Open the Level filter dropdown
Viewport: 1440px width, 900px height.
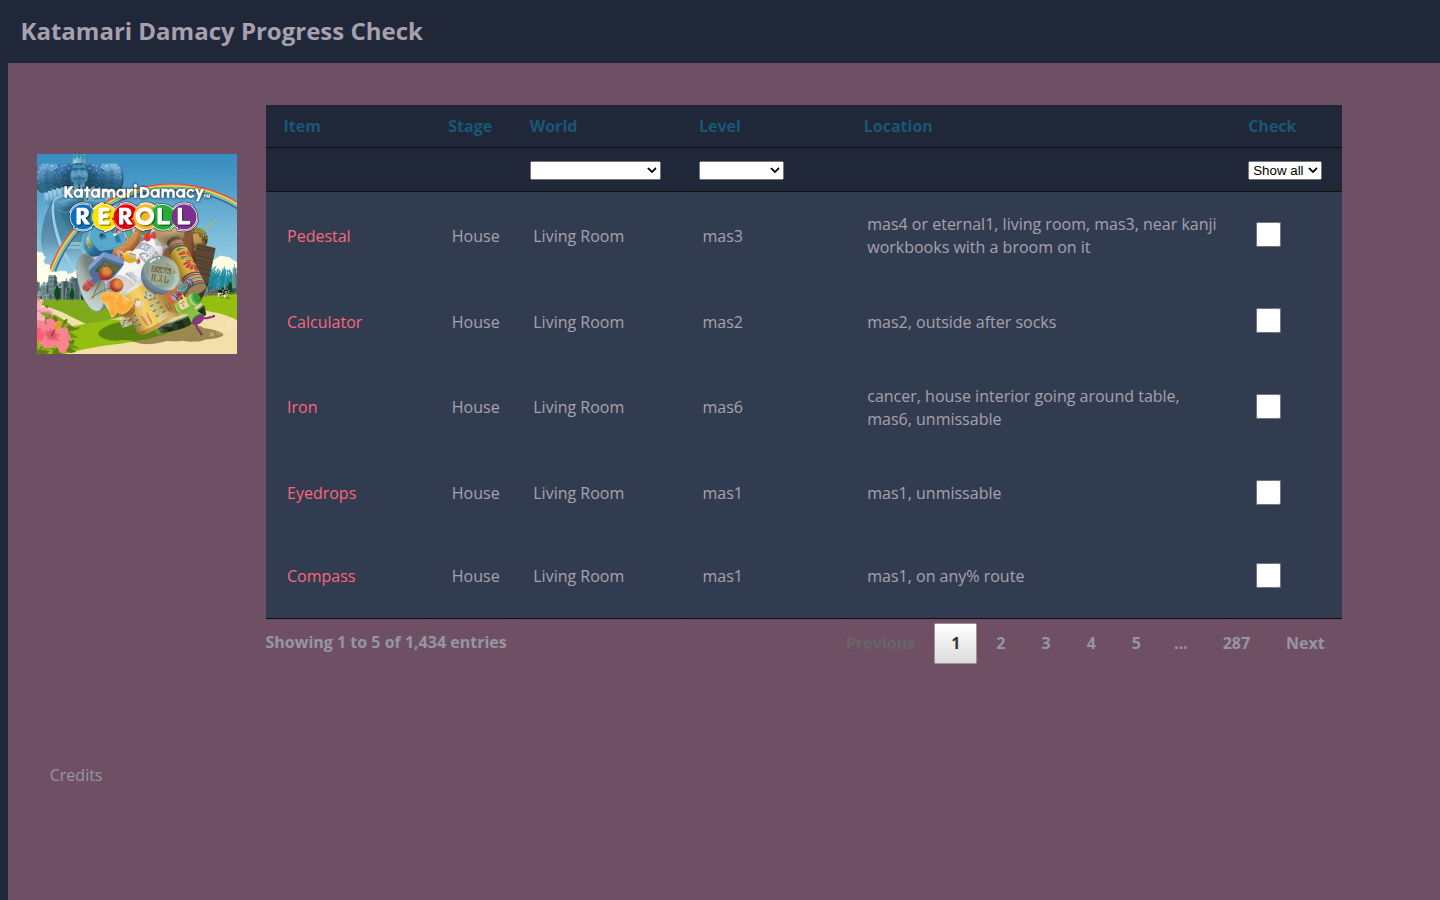coord(741,170)
